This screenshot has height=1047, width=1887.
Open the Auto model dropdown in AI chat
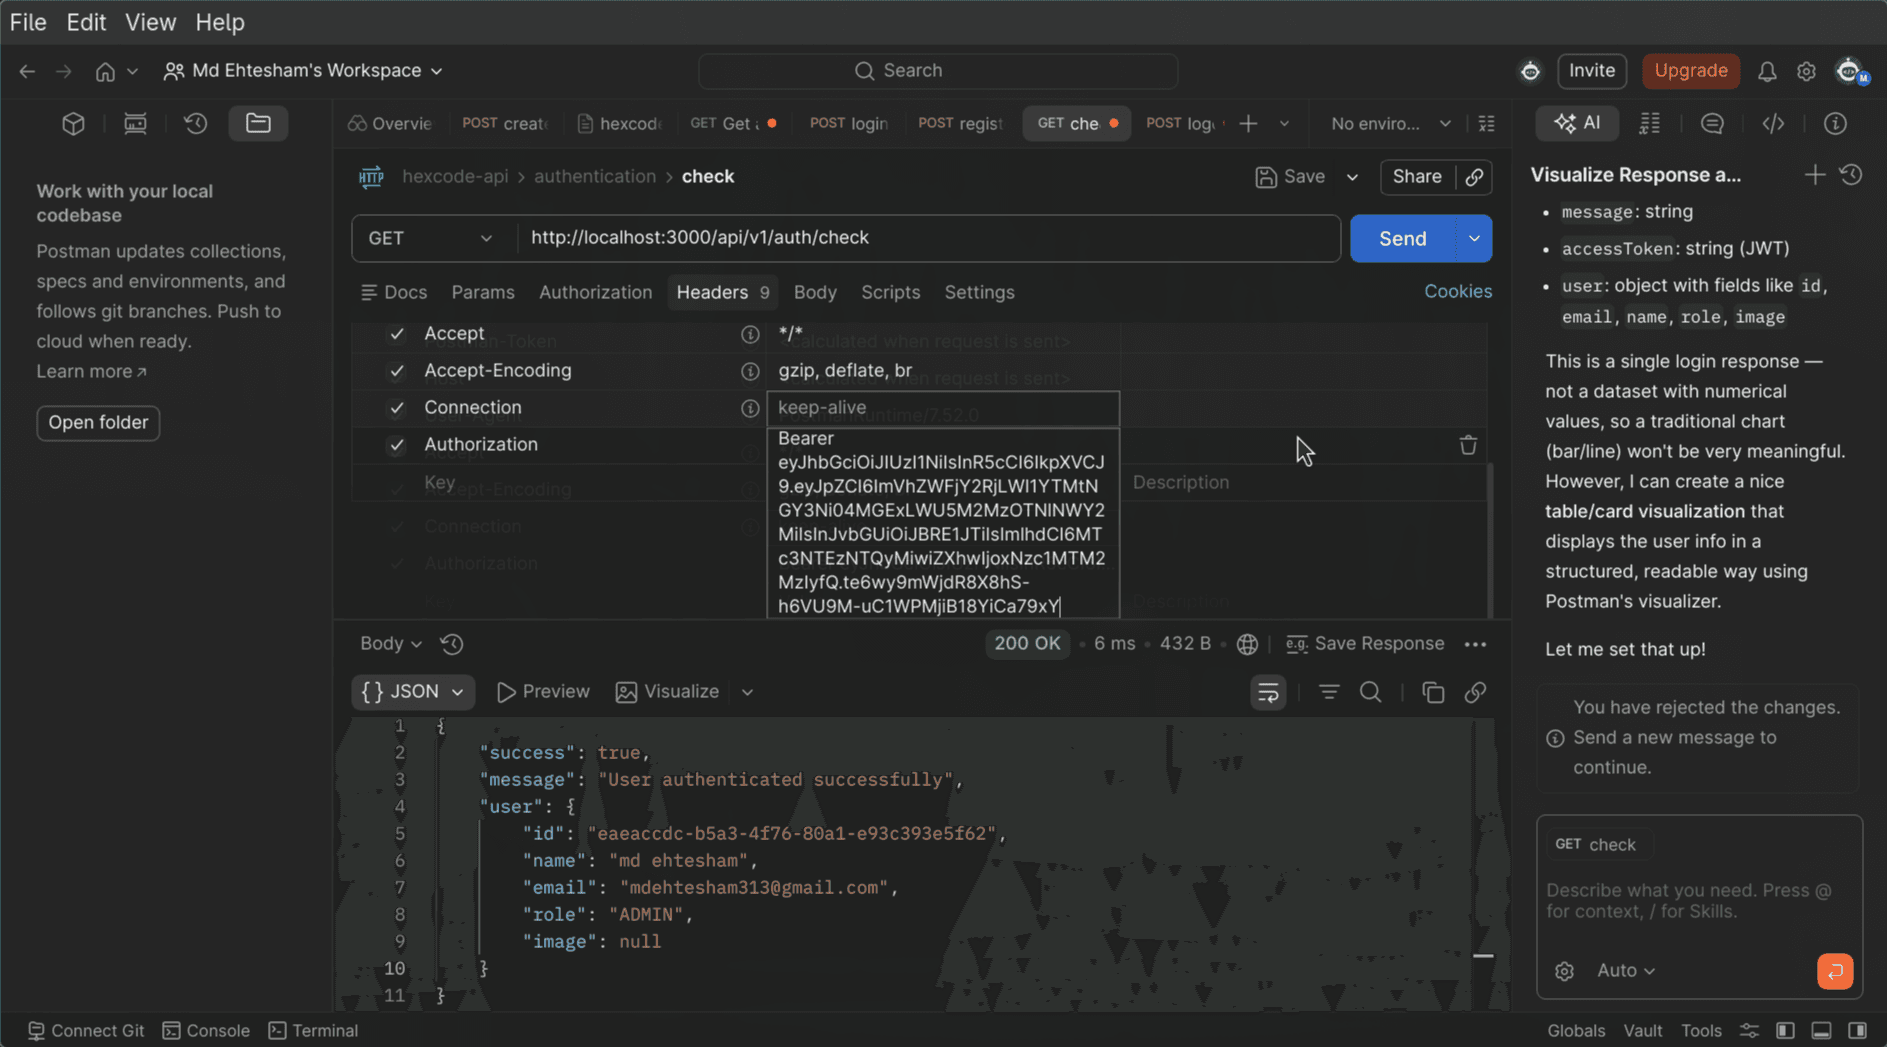click(x=1625, y=971)
